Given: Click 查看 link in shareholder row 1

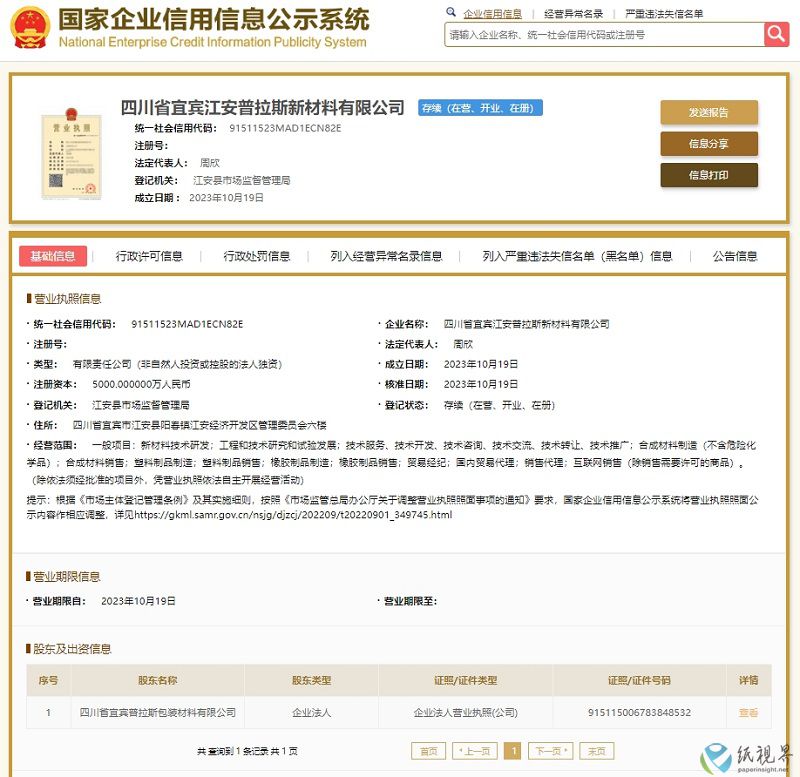Looking at the screenshot, I should [748, 713].
